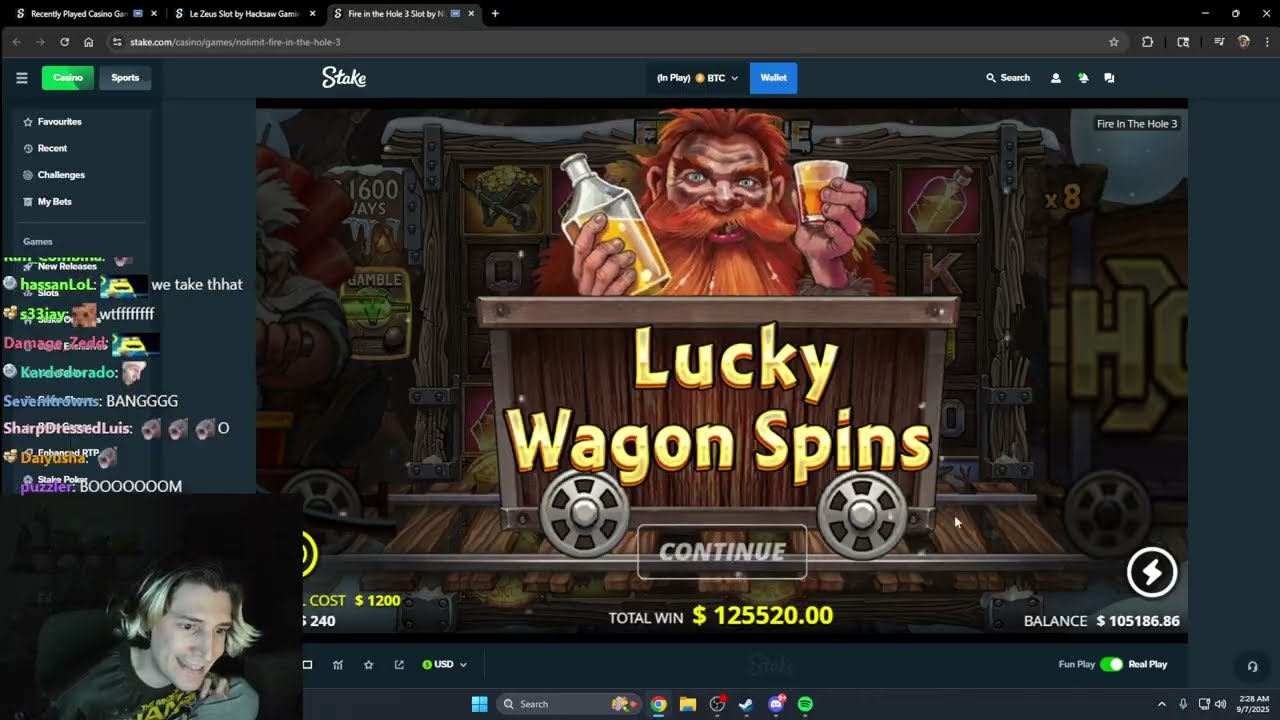Click BALANCE $ 105186.86 text
The width and height of the screenshot is (1280, 720).
[1102, 621]
